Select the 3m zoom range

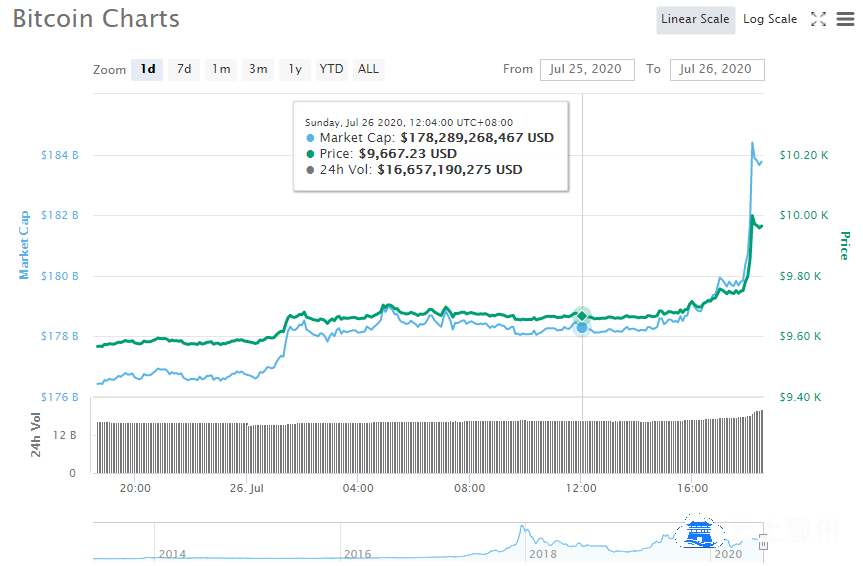[x=258, y=69]
